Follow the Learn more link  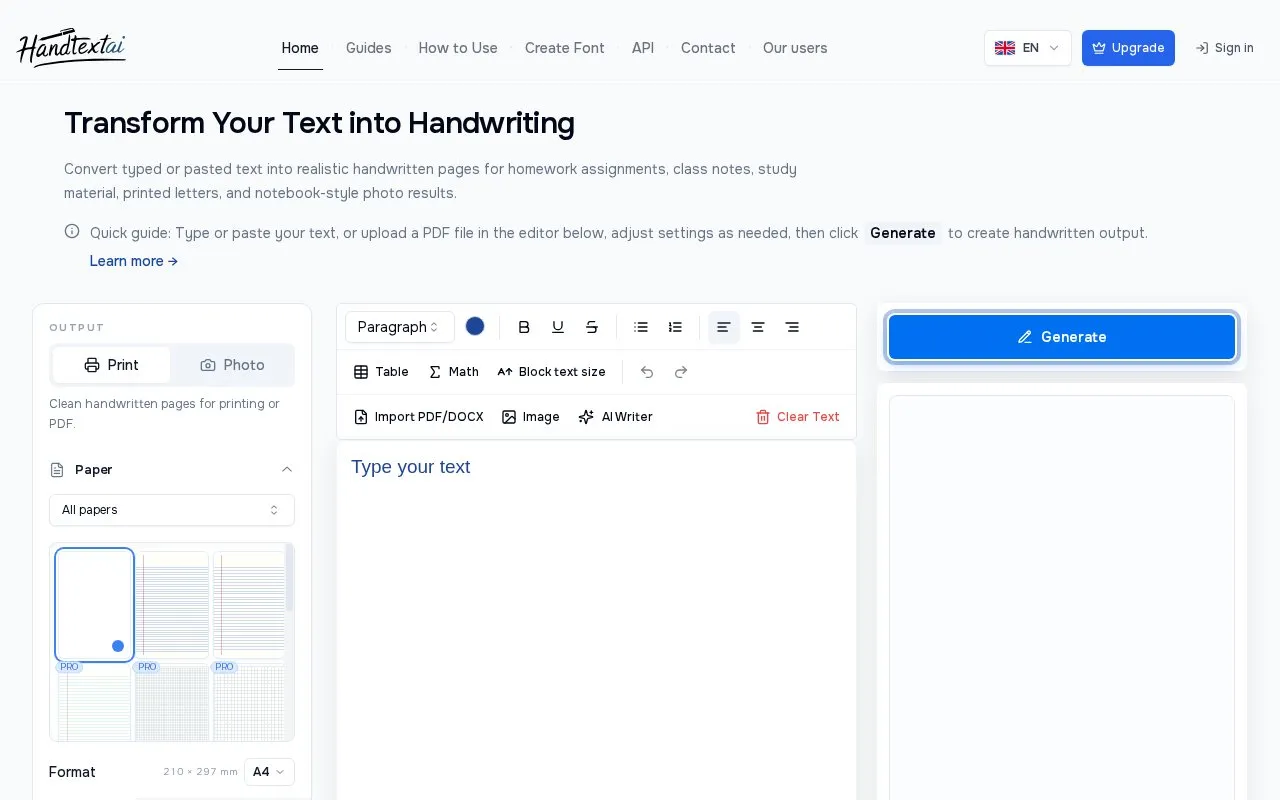(x=134, y=261)
